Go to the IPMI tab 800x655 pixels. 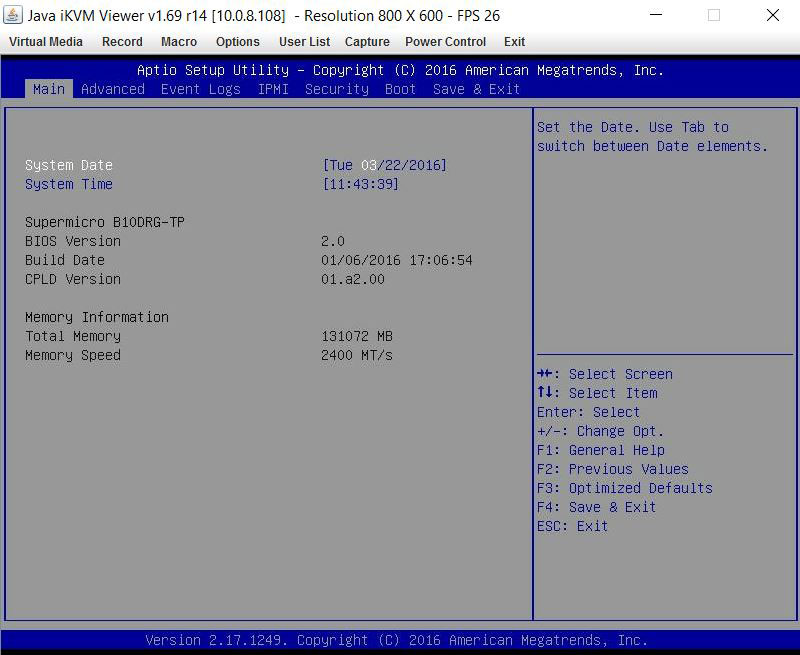pyautogui.click(x=273, y=89)
